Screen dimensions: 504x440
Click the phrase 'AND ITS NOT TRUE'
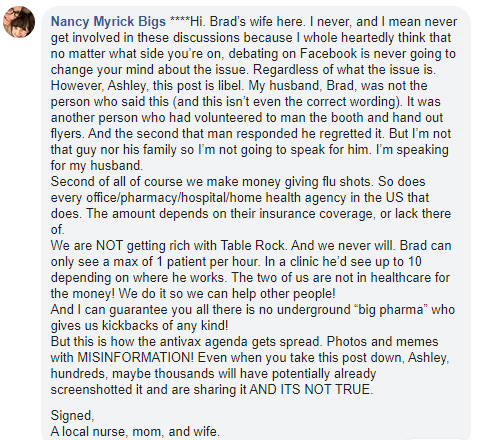(x=311, y=390)
